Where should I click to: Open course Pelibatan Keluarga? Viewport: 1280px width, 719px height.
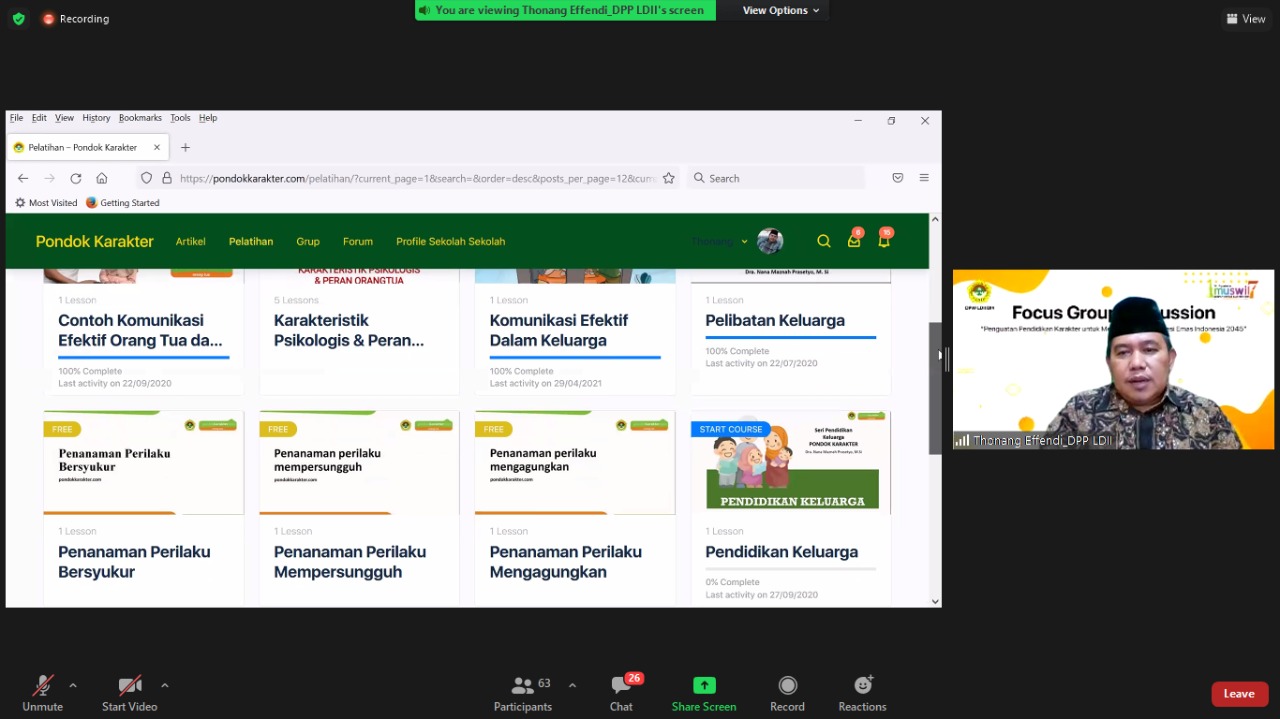point(775,320)
